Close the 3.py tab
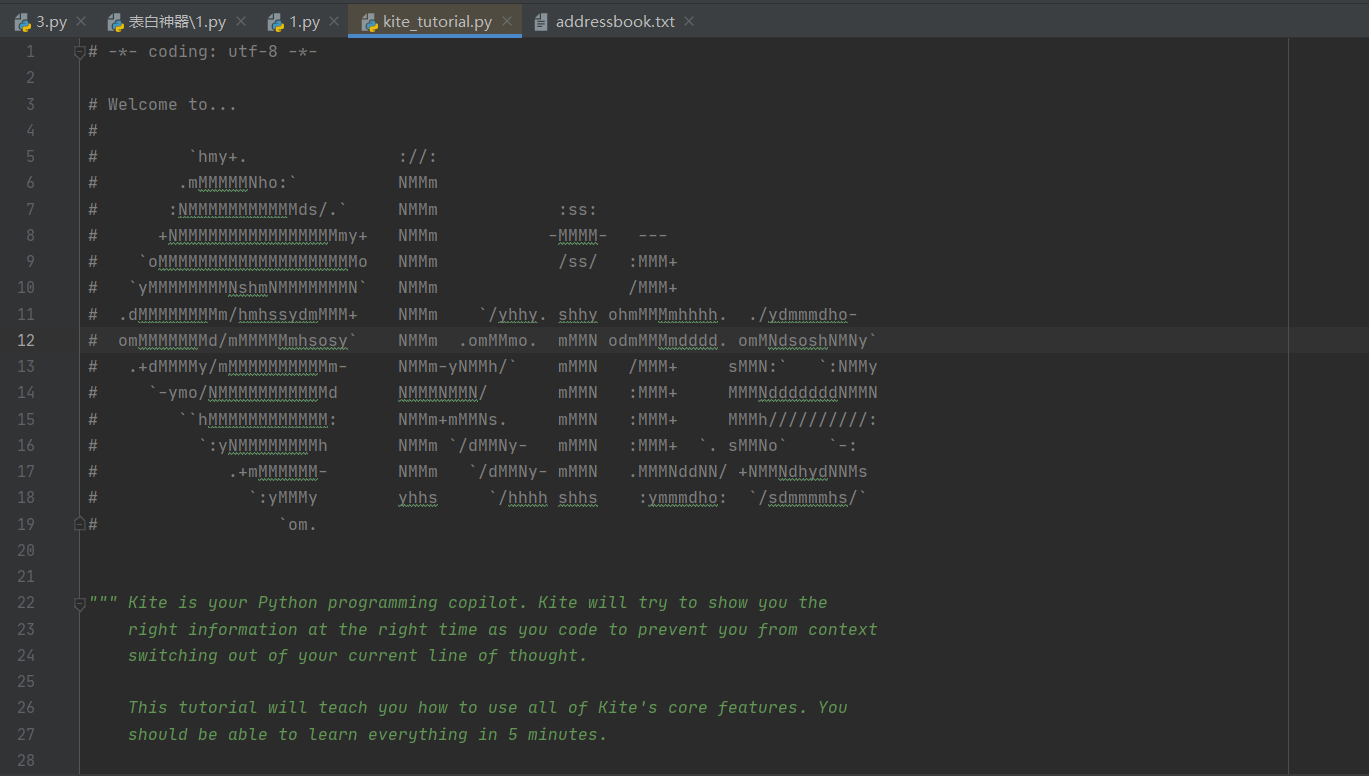 [81, 21]
